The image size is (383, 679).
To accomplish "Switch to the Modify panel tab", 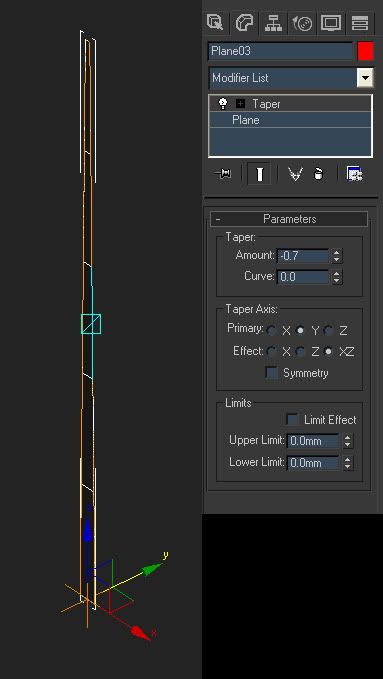I will pos(245,23).
